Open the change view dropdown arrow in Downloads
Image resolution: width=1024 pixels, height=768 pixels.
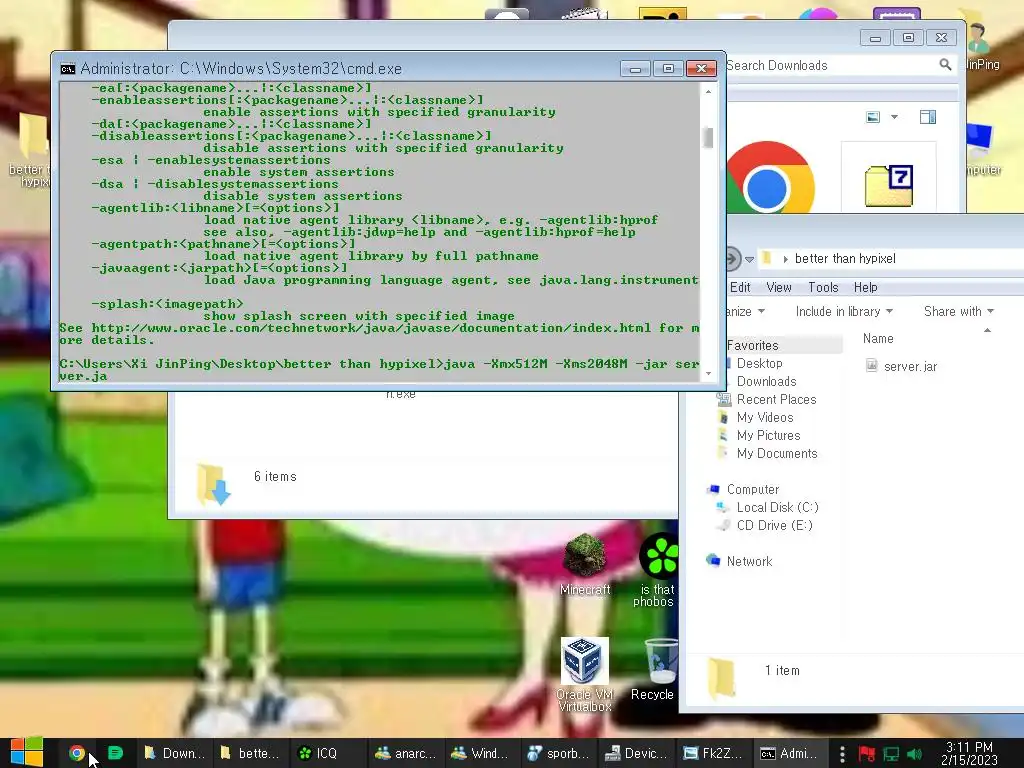click(894, 117)
